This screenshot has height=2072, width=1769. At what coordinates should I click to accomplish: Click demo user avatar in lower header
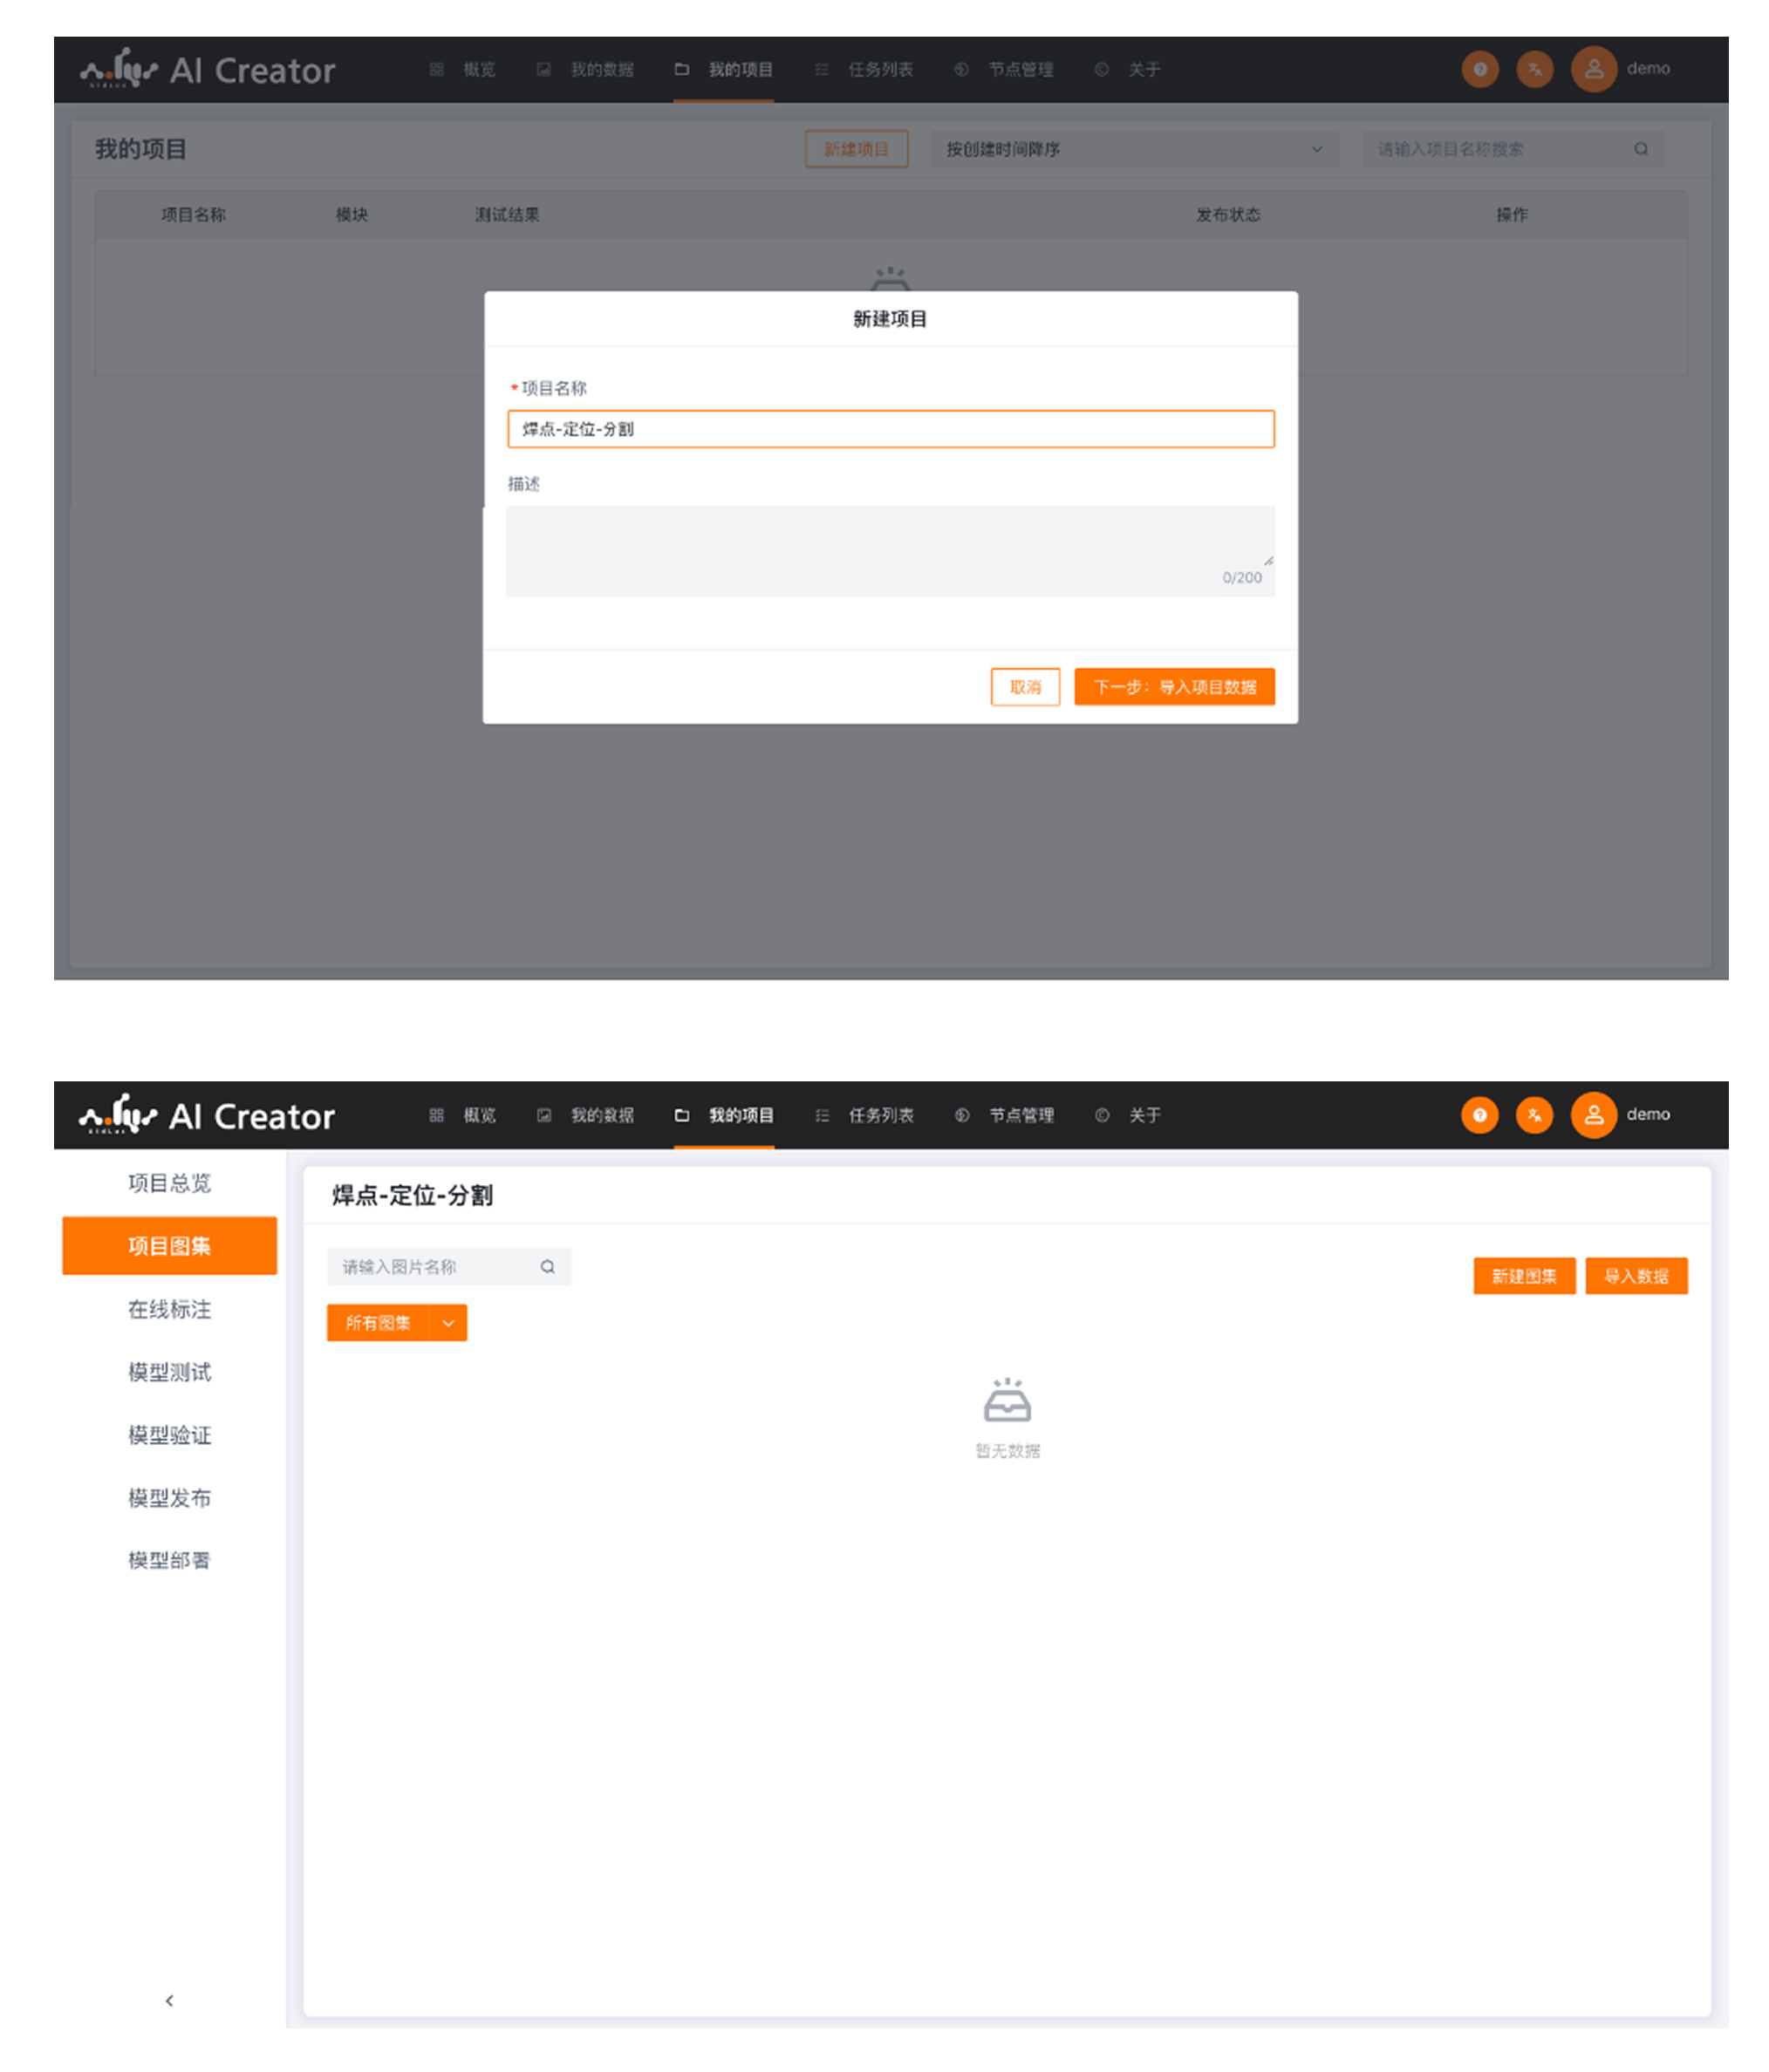coord(1593,1115)
